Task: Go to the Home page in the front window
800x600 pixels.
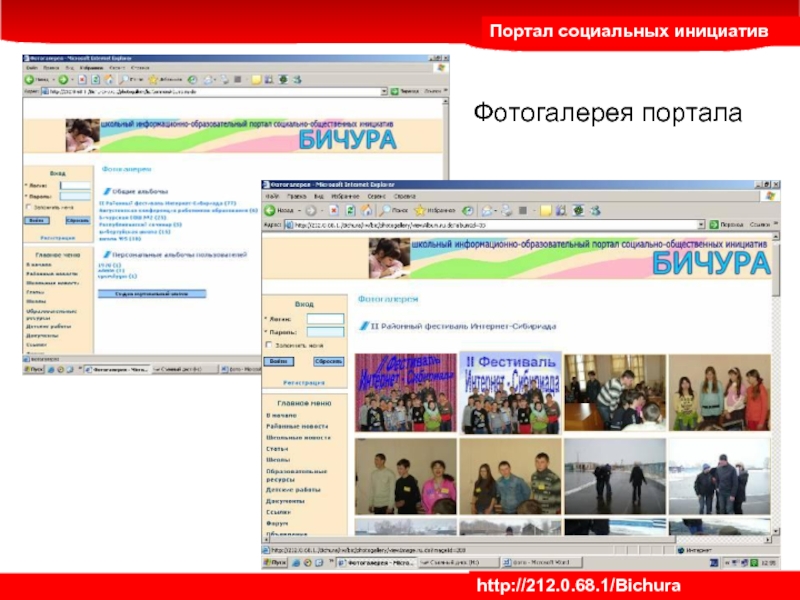Action: pos(366,210)
